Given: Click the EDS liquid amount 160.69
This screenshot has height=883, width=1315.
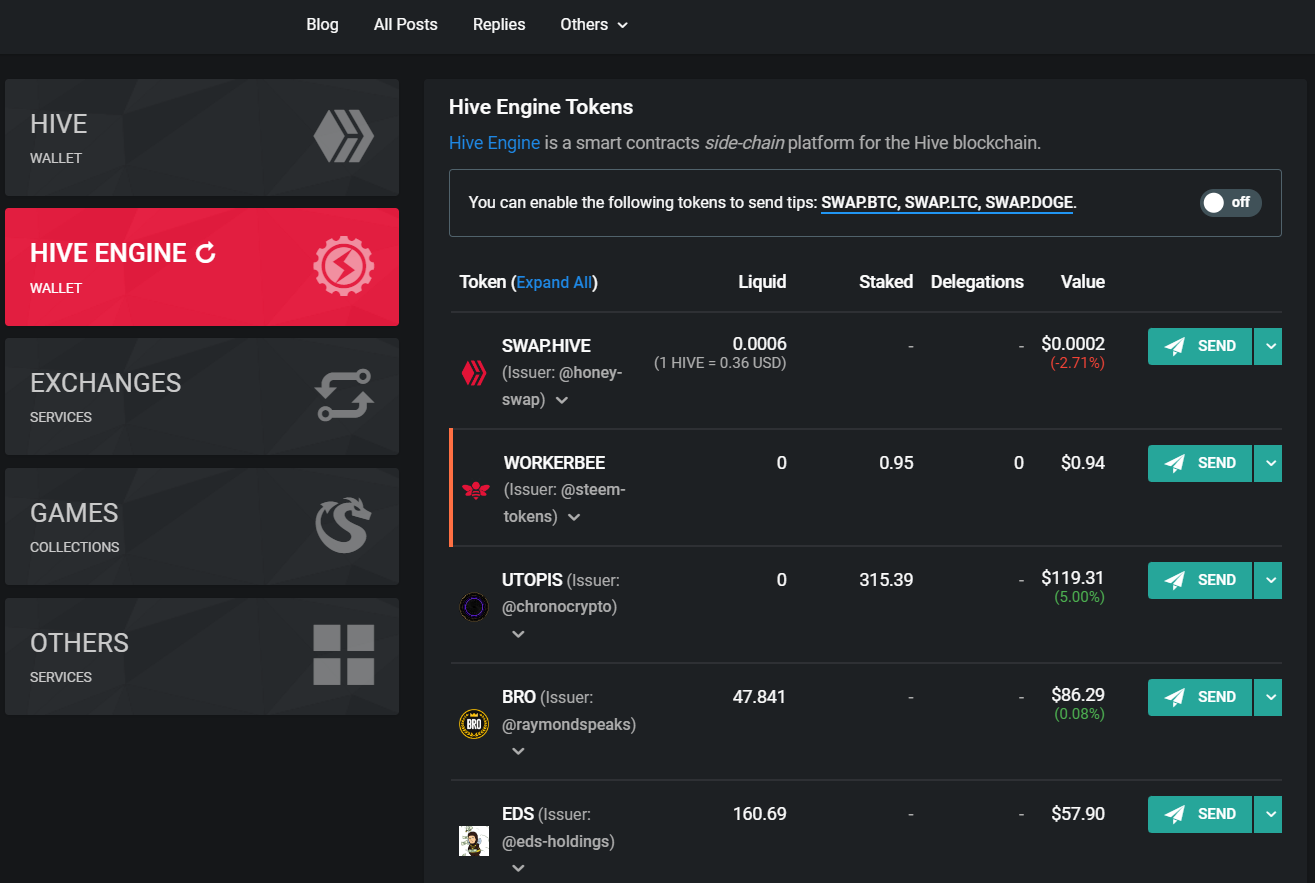Looking at the screenshot, I should pos(759,813).
